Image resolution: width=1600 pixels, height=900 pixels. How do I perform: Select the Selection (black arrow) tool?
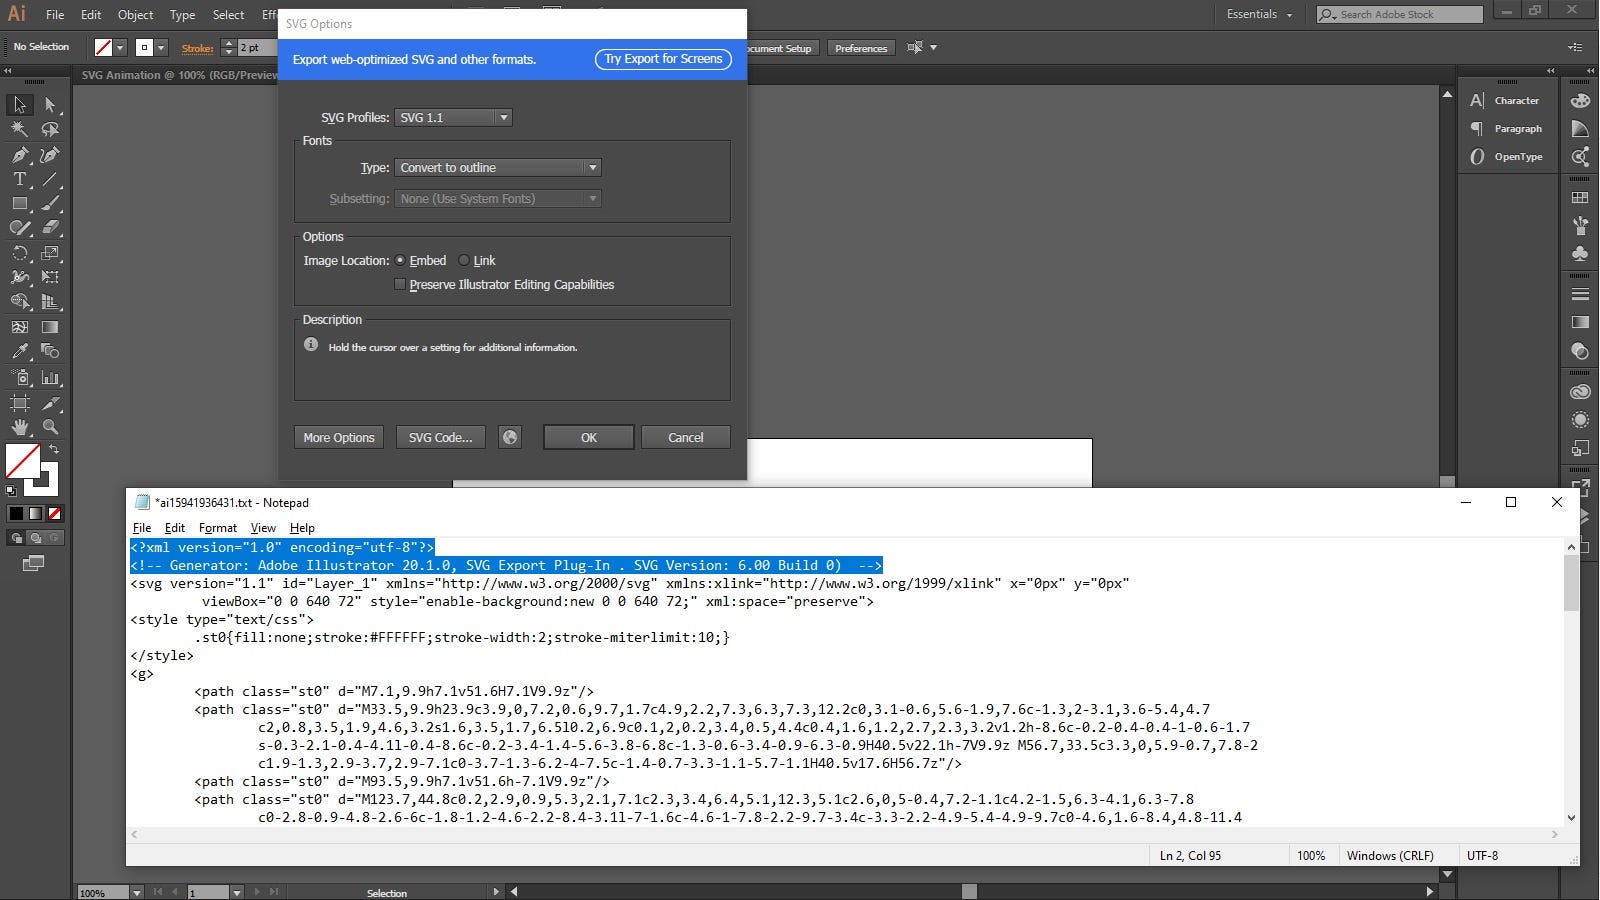tap(19, 105)
